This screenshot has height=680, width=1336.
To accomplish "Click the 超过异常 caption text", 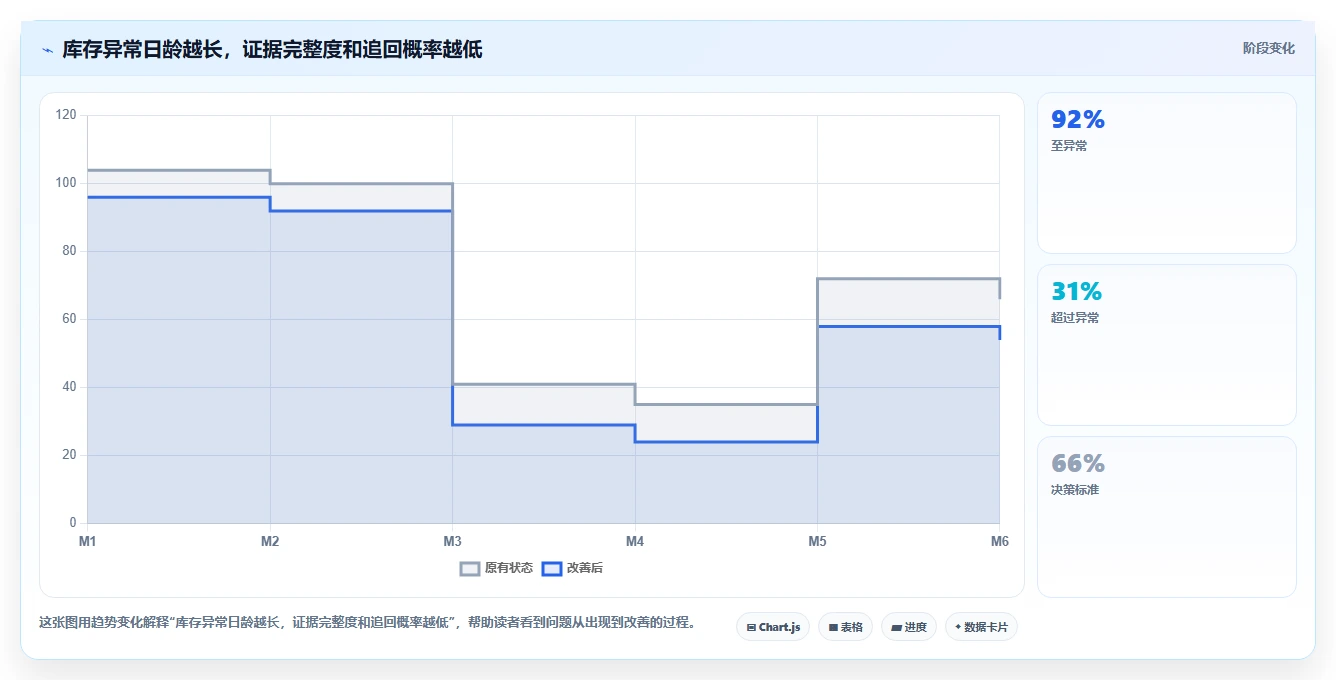I will (1075, 318).
